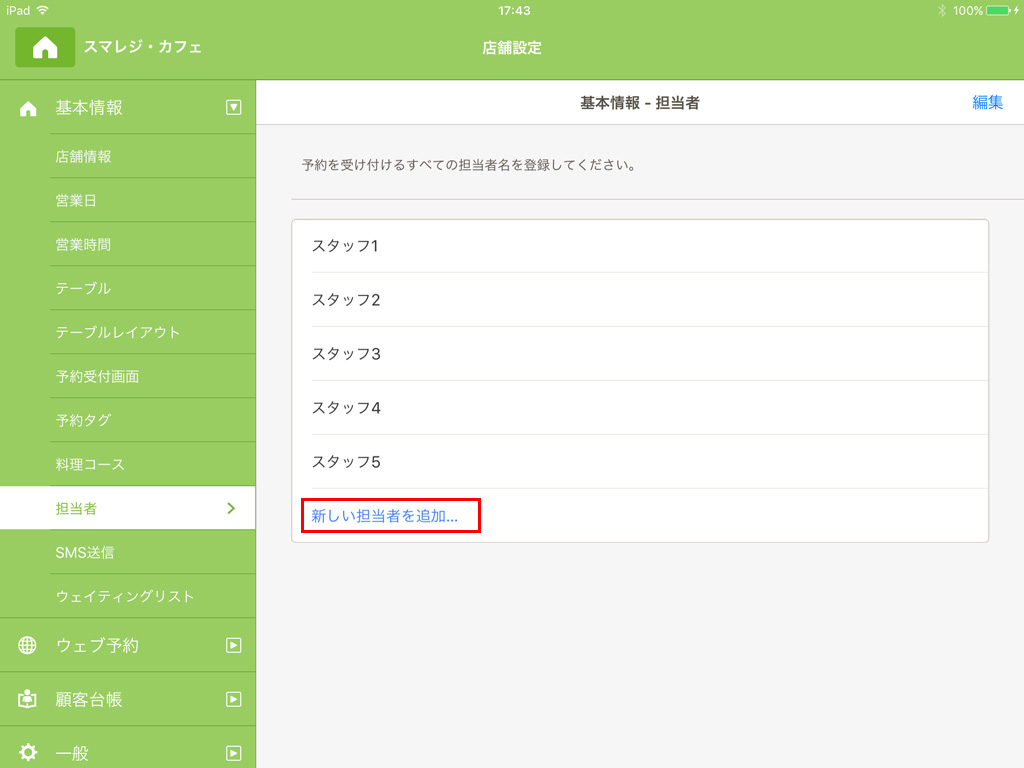Click the 店舗設定 header title
This screenshot has width=1024, height=768.
(512, 48)
